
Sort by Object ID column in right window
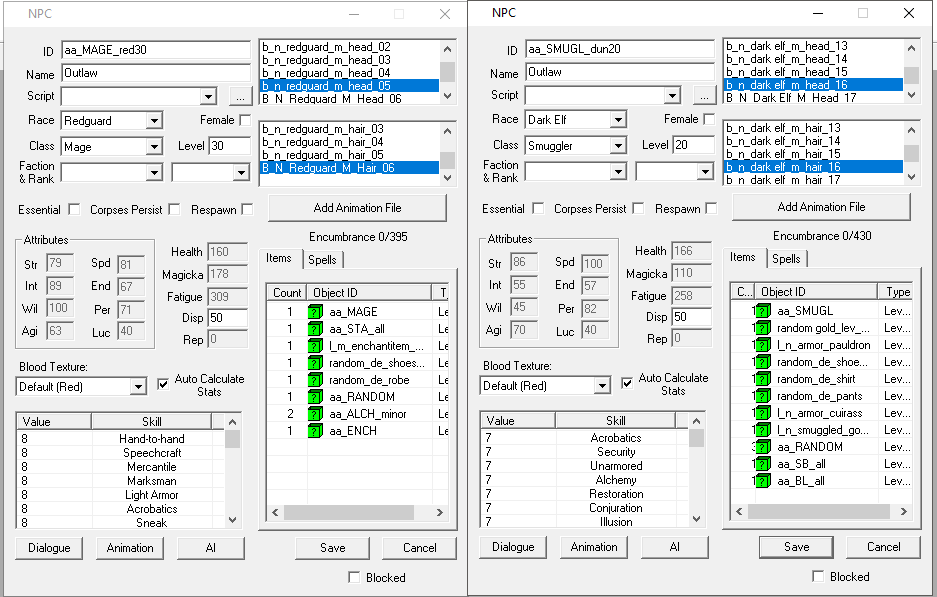click(x=816, y=292)
